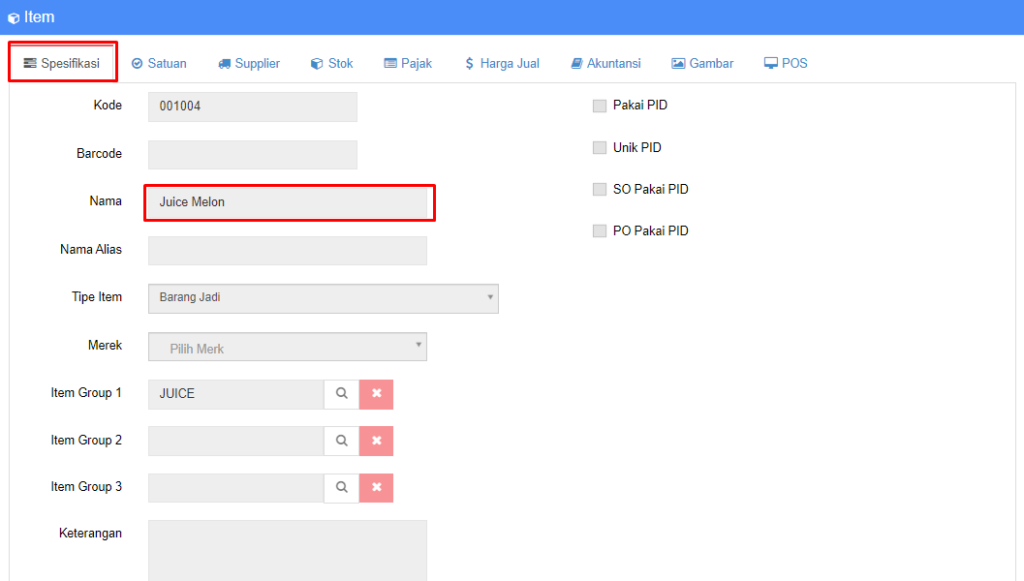The image size is (1024, 581).
Task: Expand the Tipe Item dropdown
Action: click(x=323, y=298)
